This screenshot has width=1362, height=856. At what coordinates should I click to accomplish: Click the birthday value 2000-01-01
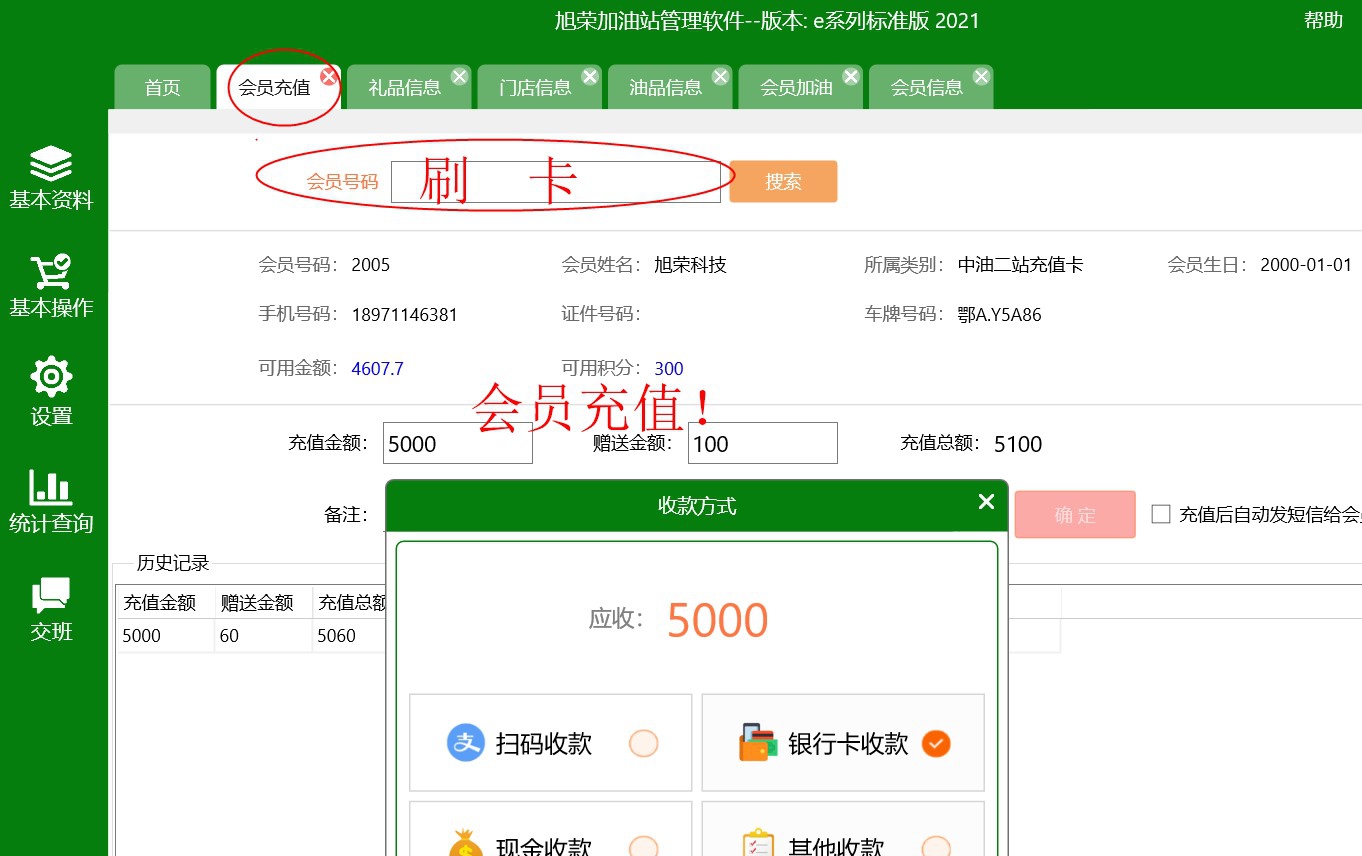click(x=1306, y=265)
